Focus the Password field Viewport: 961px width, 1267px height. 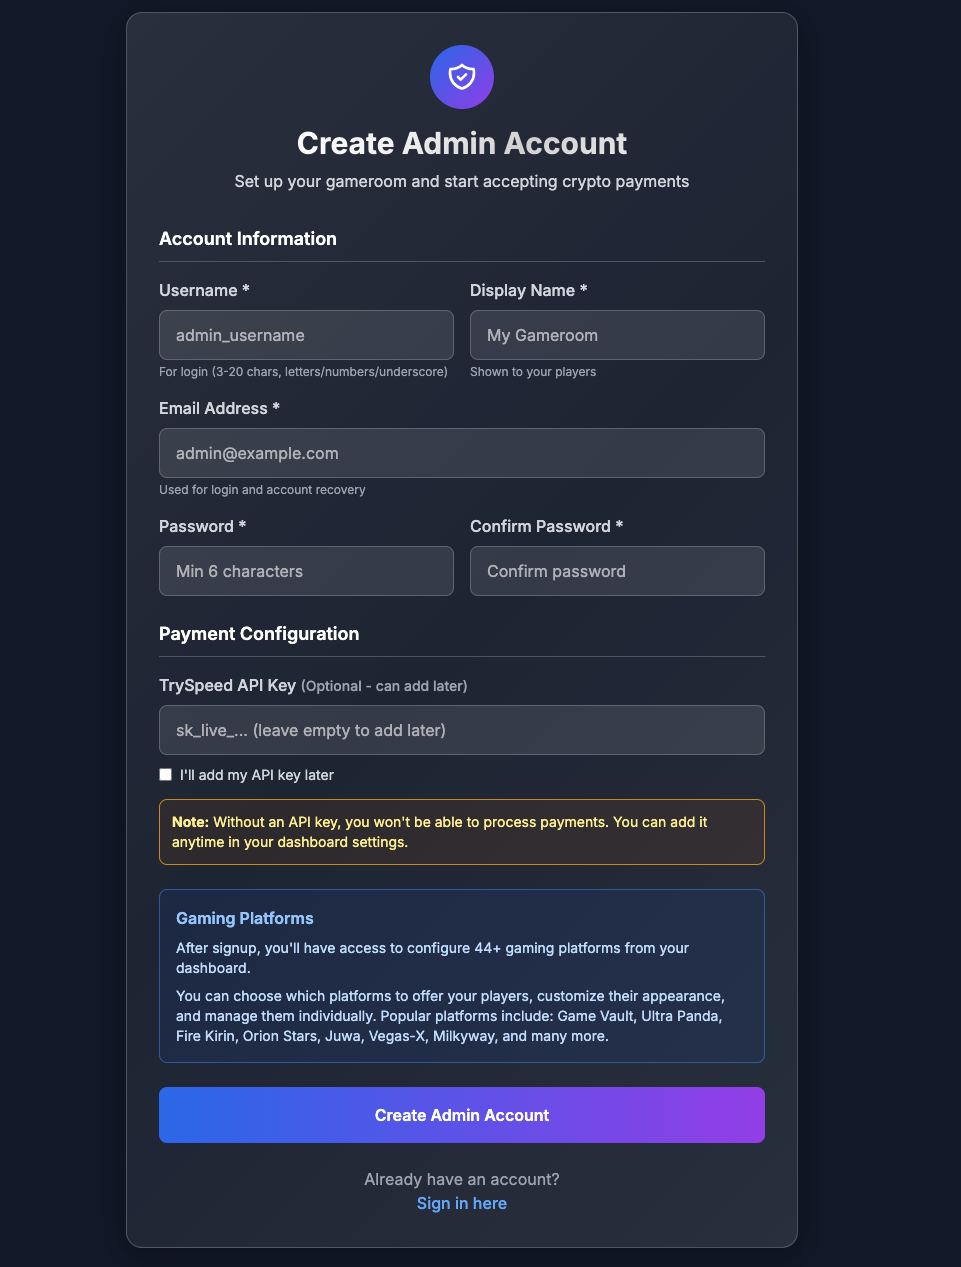[x=306, y=571]
